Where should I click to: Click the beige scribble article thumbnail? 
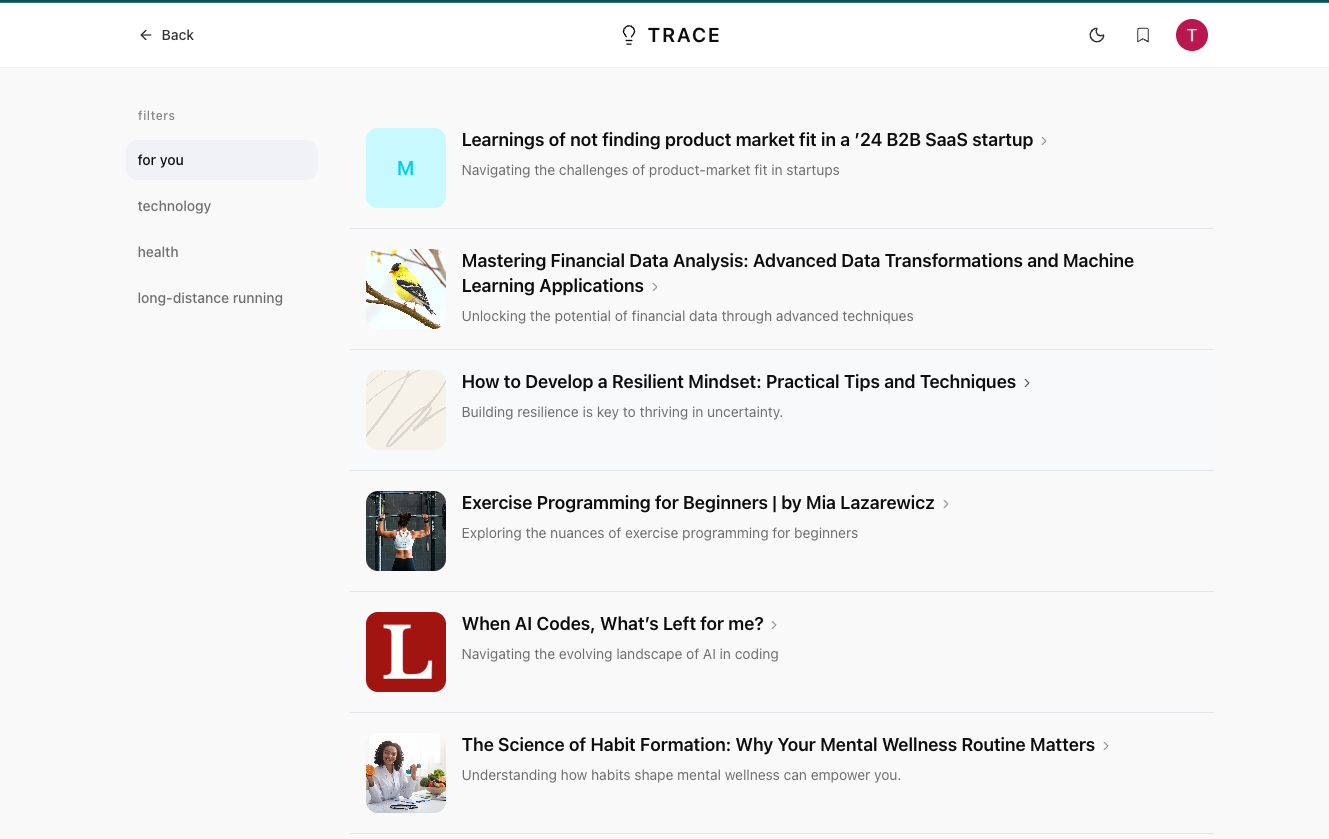coord(406,410)
